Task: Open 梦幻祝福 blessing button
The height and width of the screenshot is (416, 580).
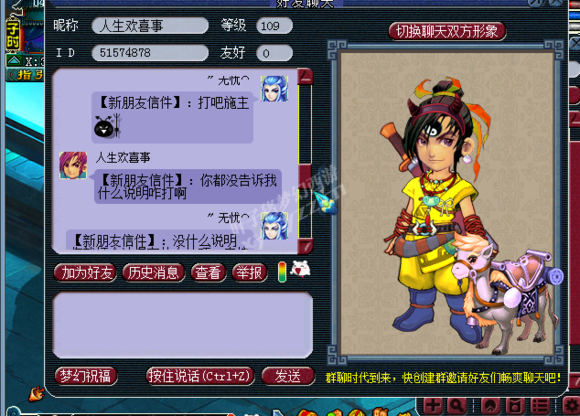Action: tap(86, 376)
